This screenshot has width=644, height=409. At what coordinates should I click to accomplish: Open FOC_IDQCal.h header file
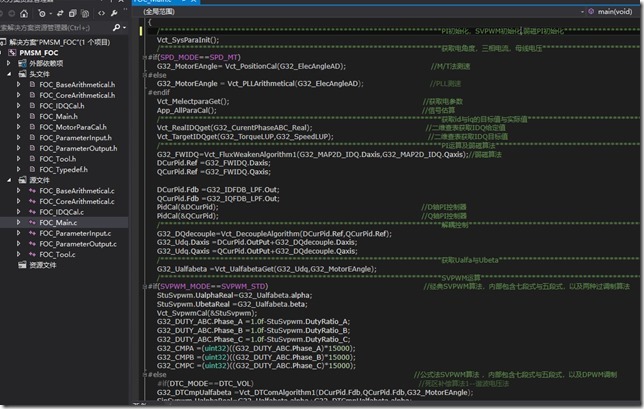point(62,106)
